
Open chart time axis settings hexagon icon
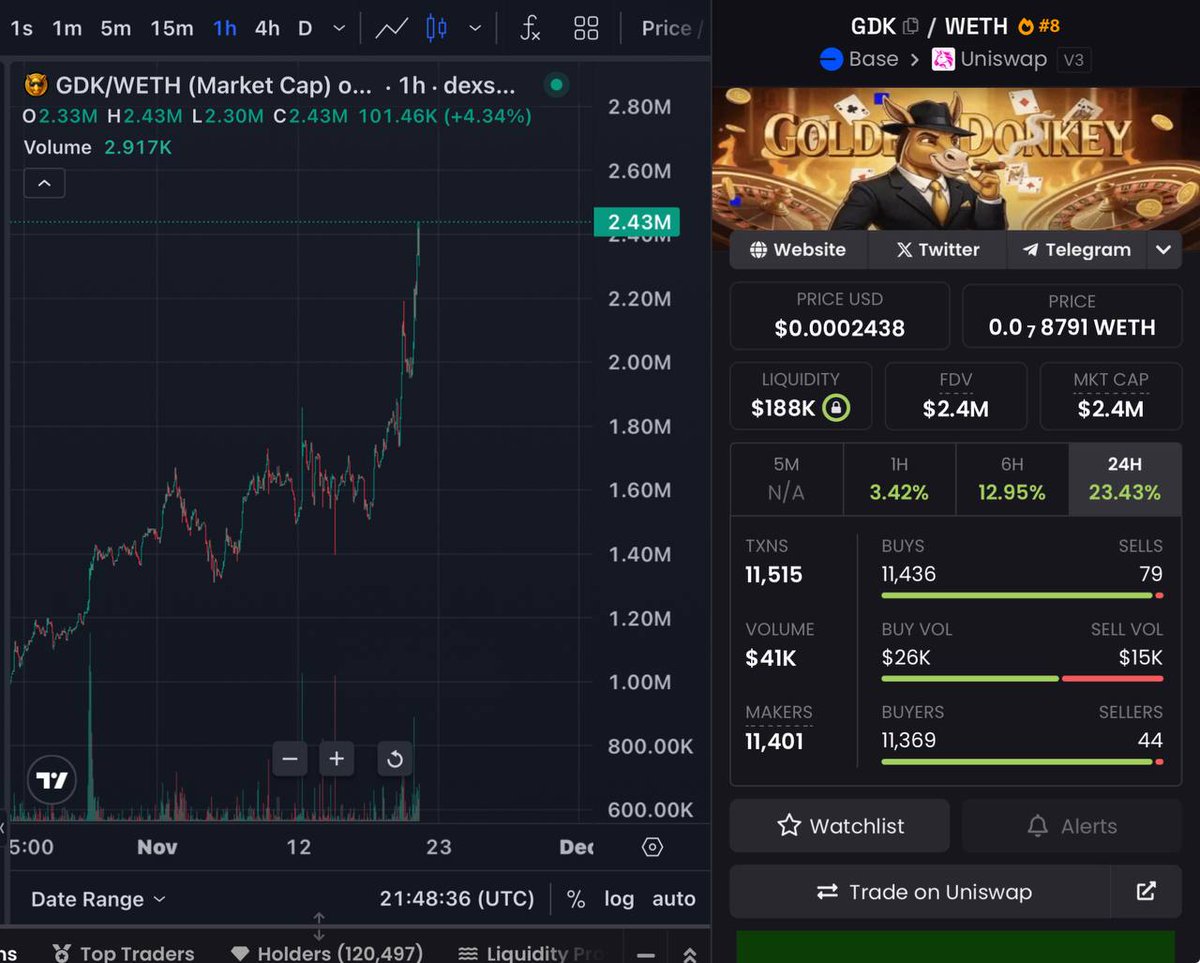click(652, 847)
